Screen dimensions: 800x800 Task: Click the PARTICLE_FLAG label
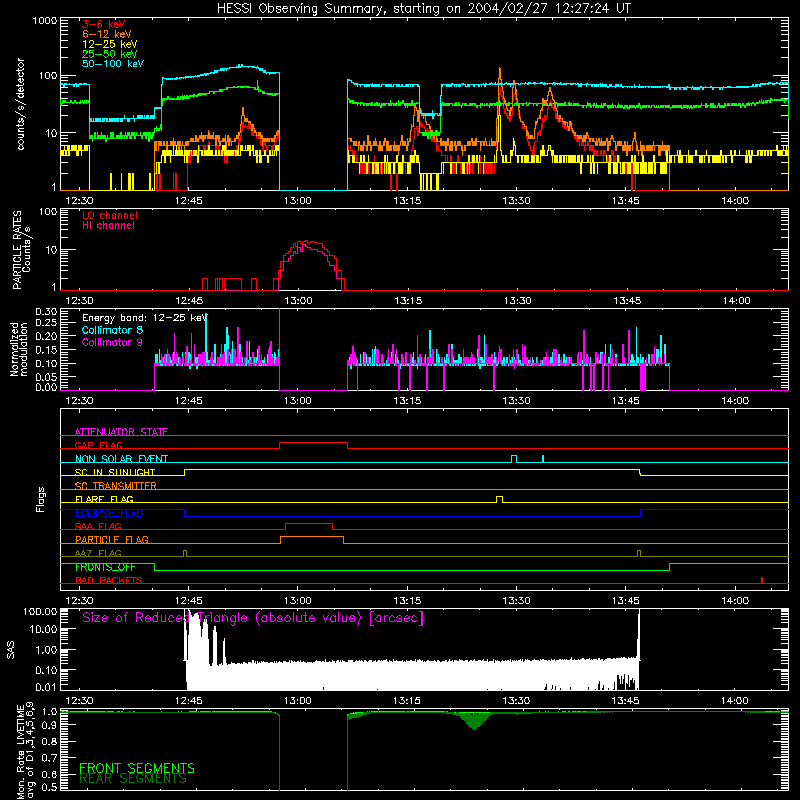(x=112, y=539)
